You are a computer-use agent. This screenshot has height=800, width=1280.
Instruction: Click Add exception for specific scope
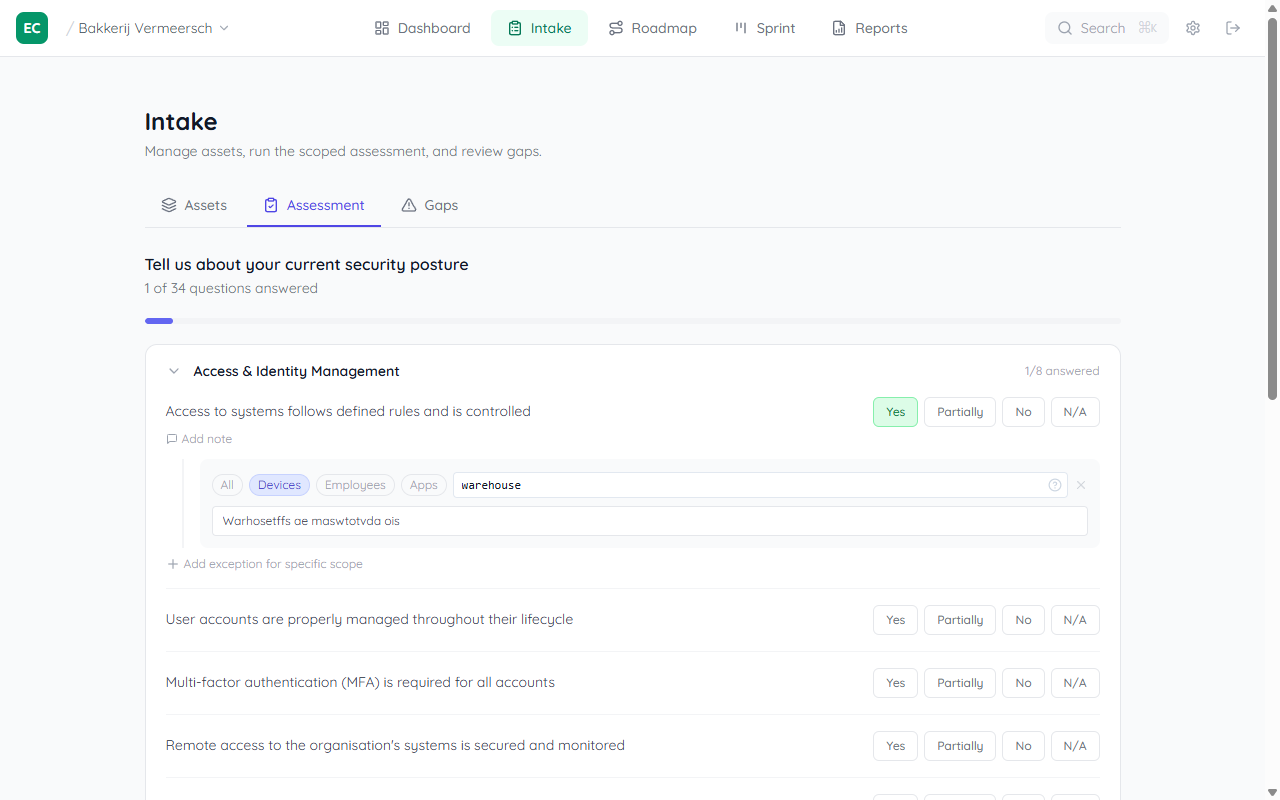tap(265, 563)
